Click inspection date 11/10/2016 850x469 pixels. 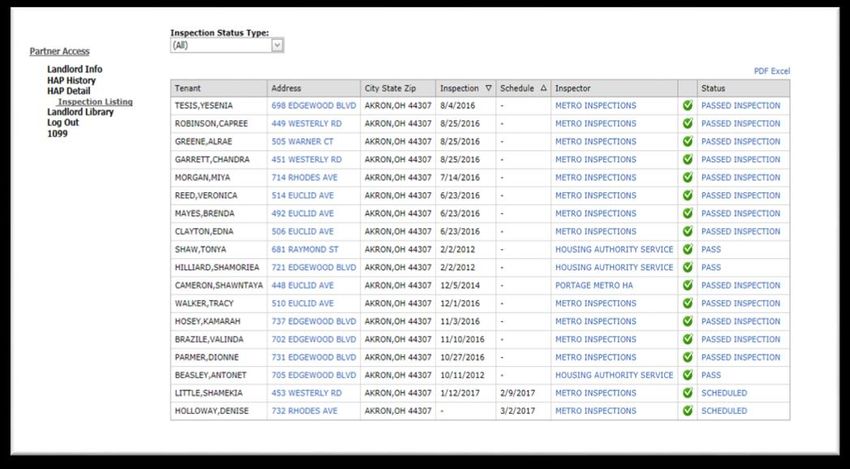pos(462,339)
